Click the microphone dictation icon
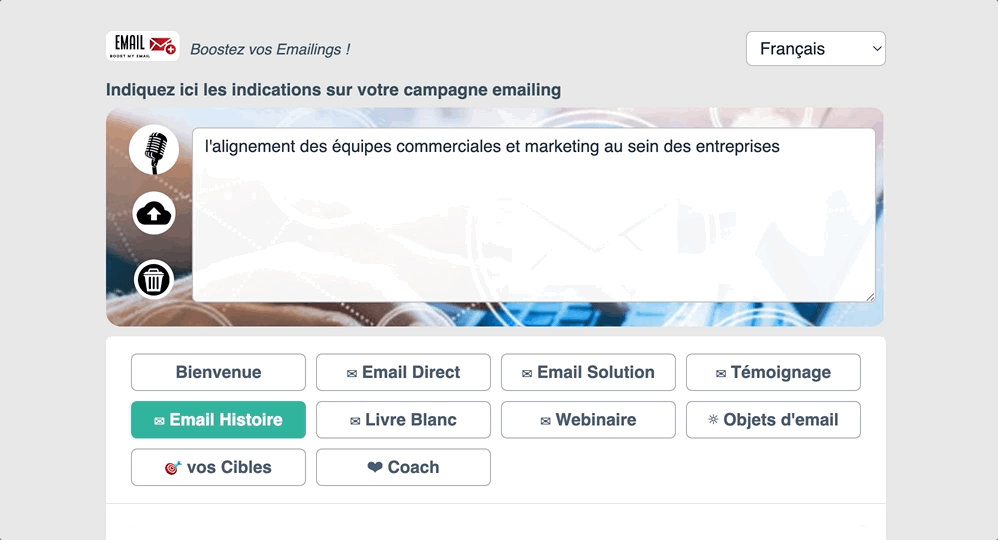The height and width of the screenshot is (540, 998). point(154,150)
